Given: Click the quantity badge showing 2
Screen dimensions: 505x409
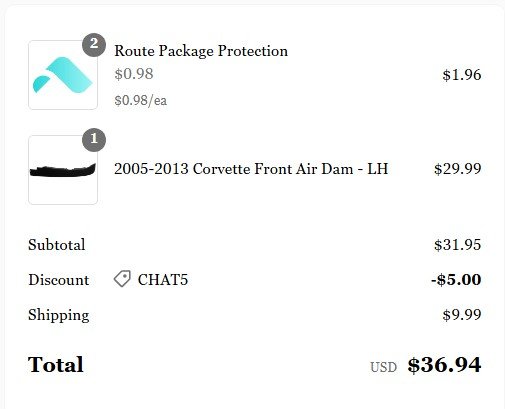Looking at the screenshot, I should [94, 45].
